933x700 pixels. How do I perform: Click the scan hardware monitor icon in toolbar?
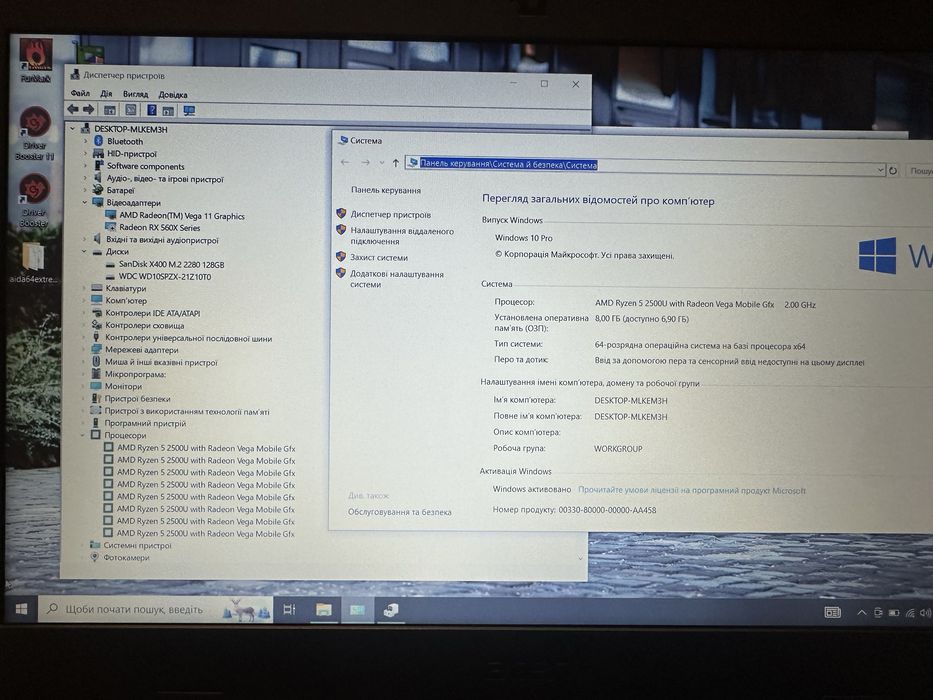(189, 111)
